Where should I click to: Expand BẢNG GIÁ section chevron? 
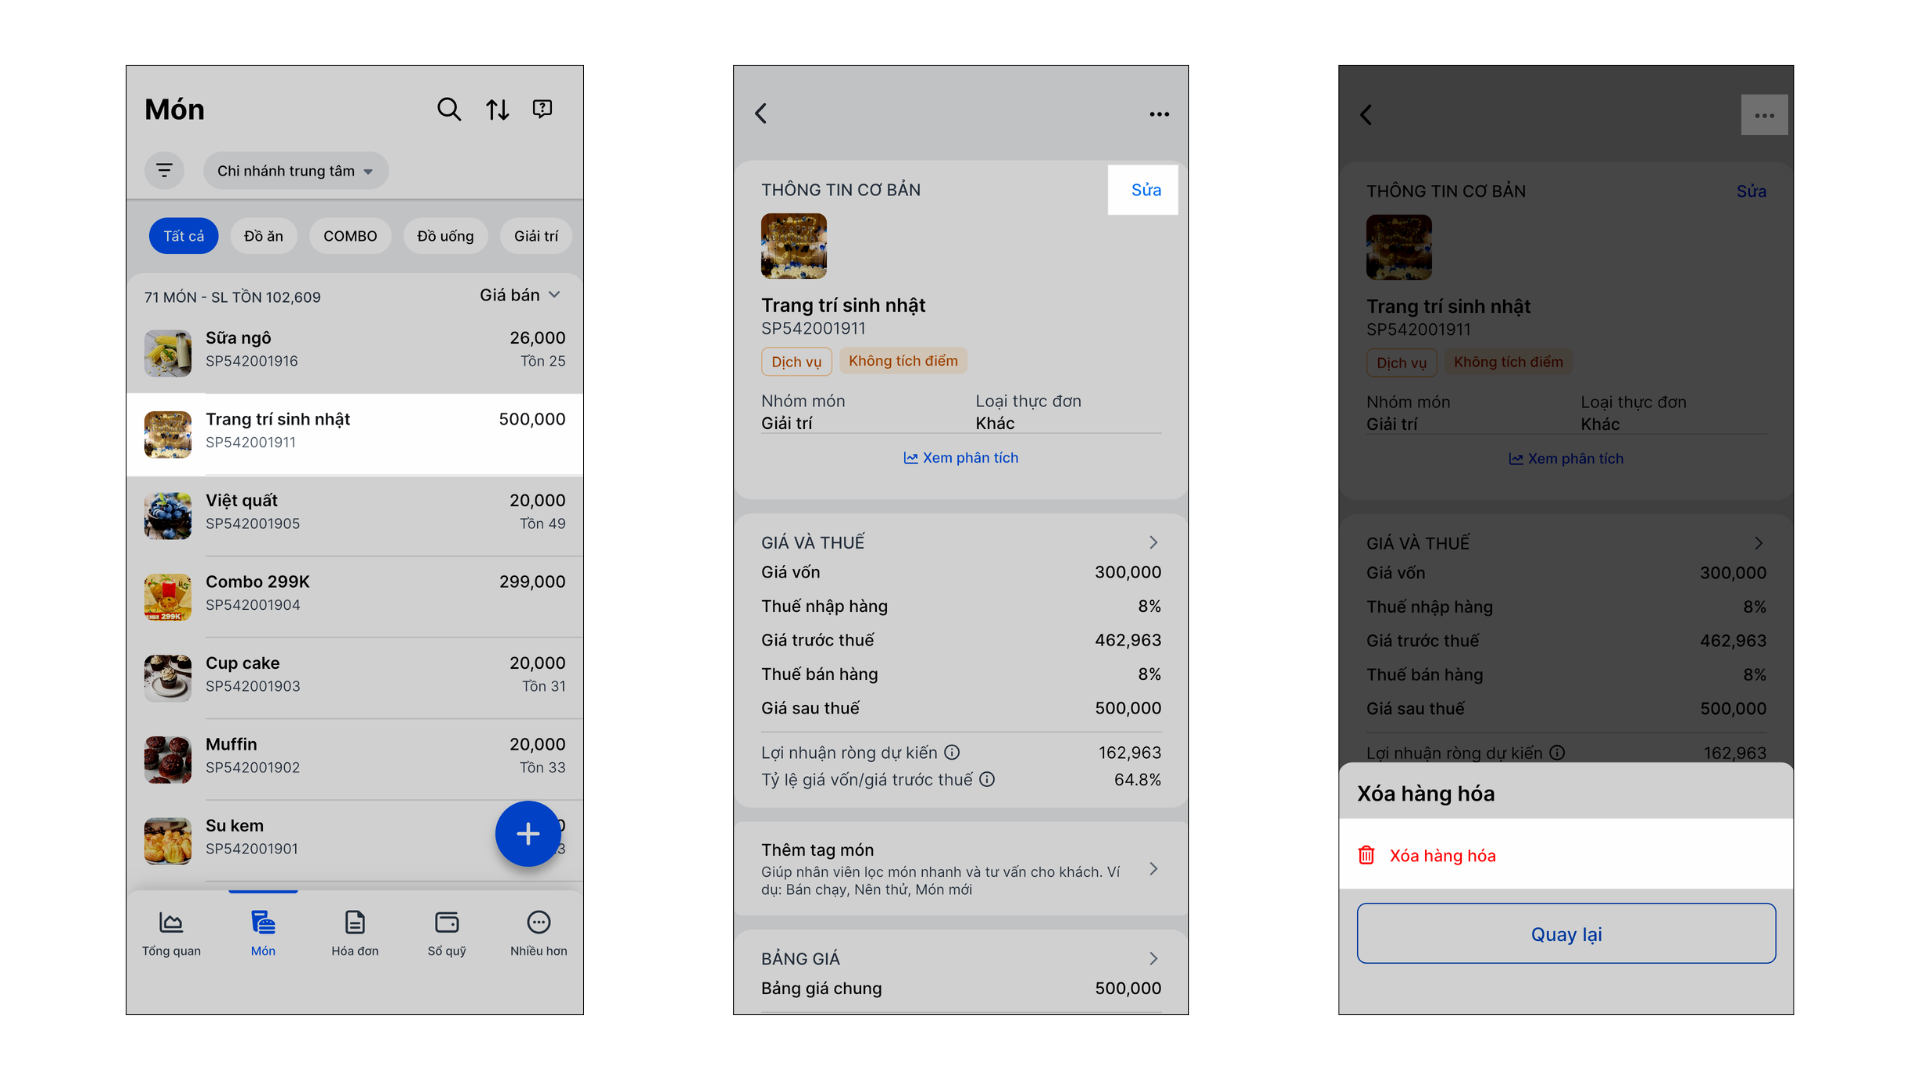pos(1153,958)
